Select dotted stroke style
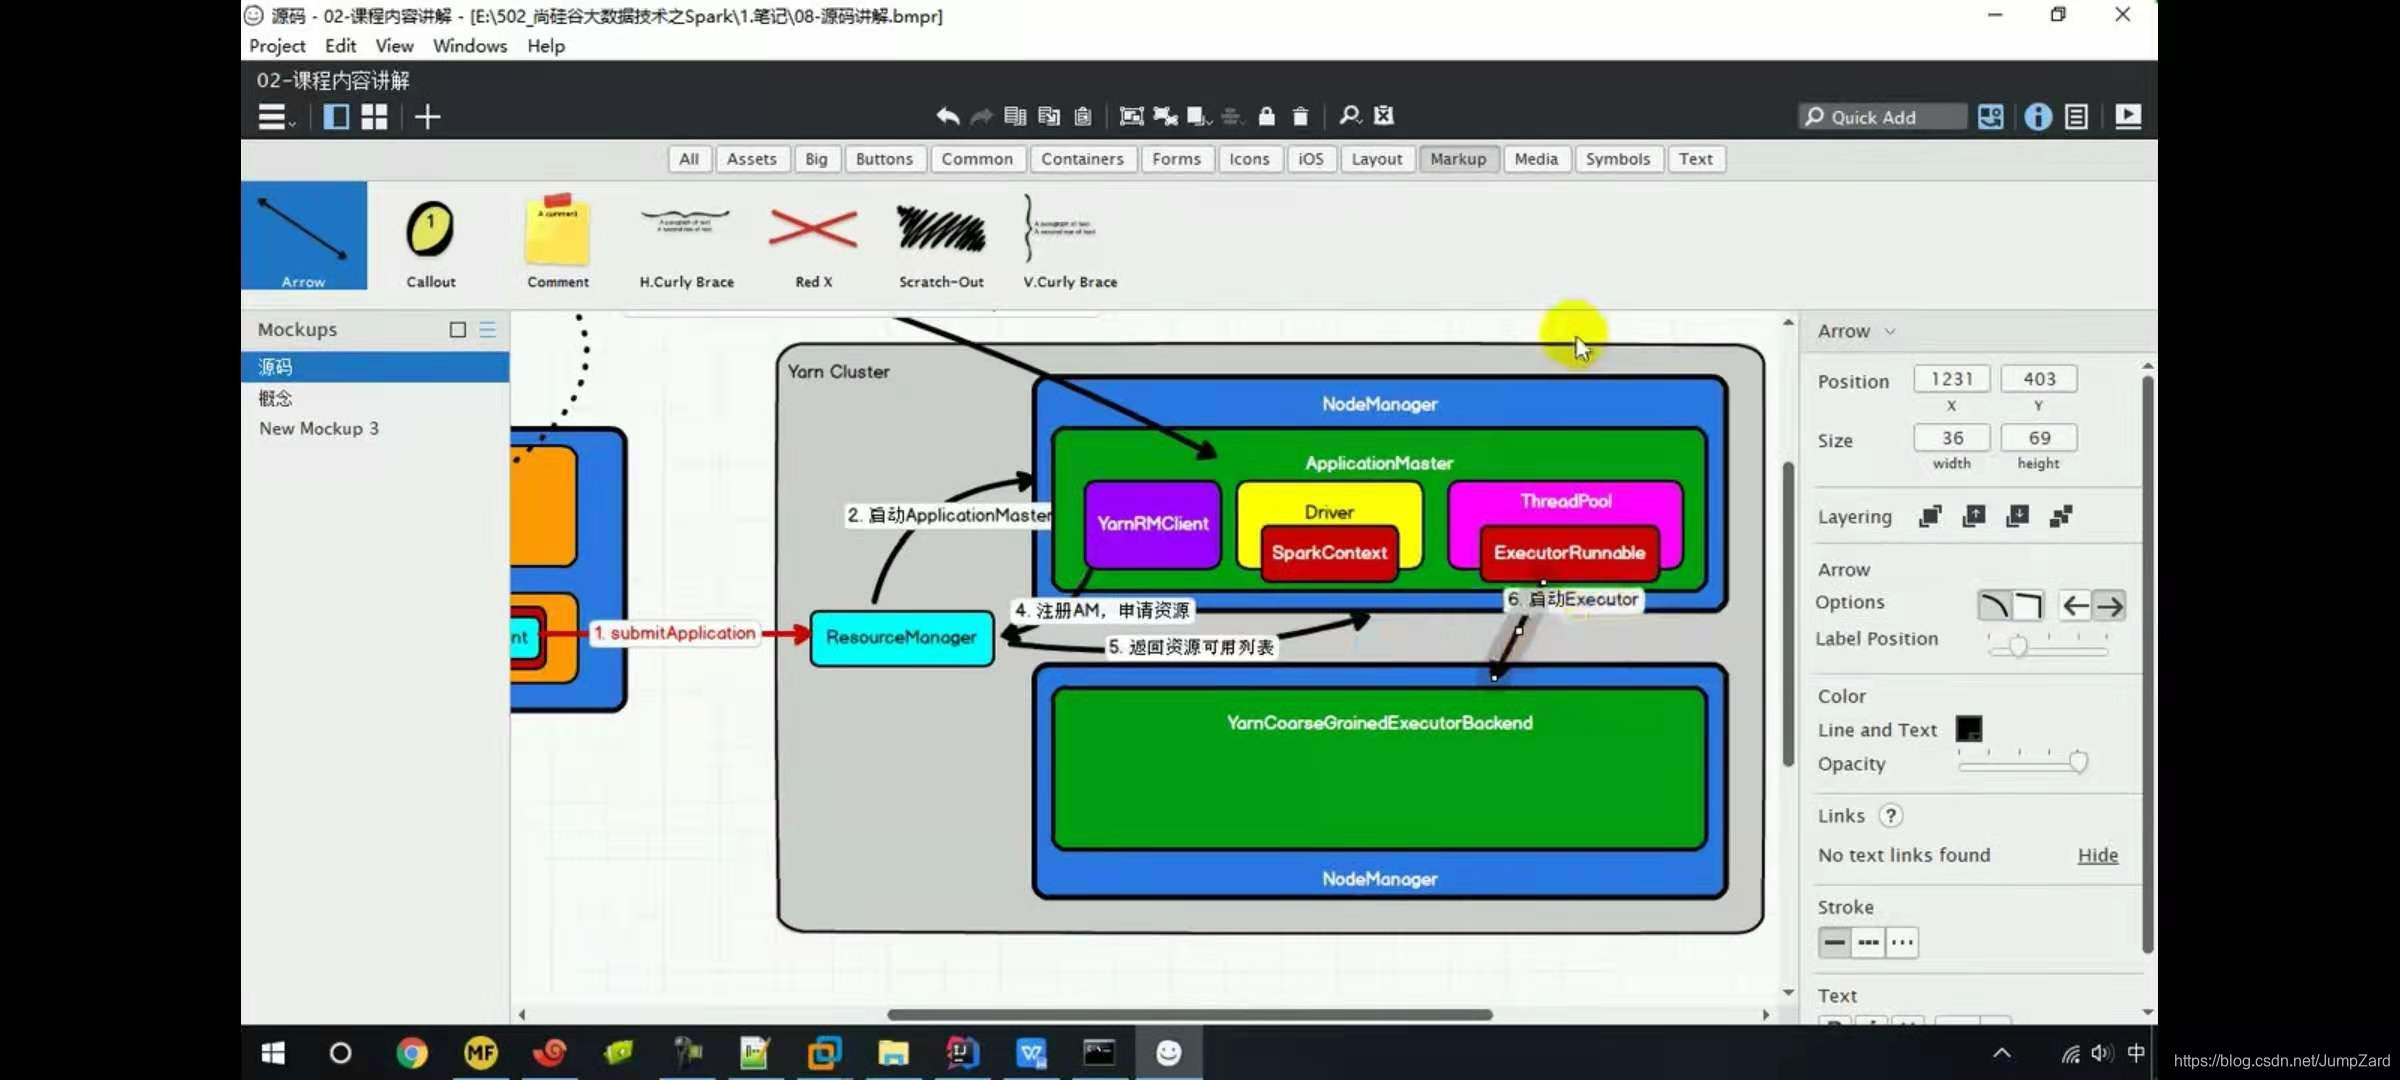The width and height of the screenshot is (2400, 1080). point(1902,942)
